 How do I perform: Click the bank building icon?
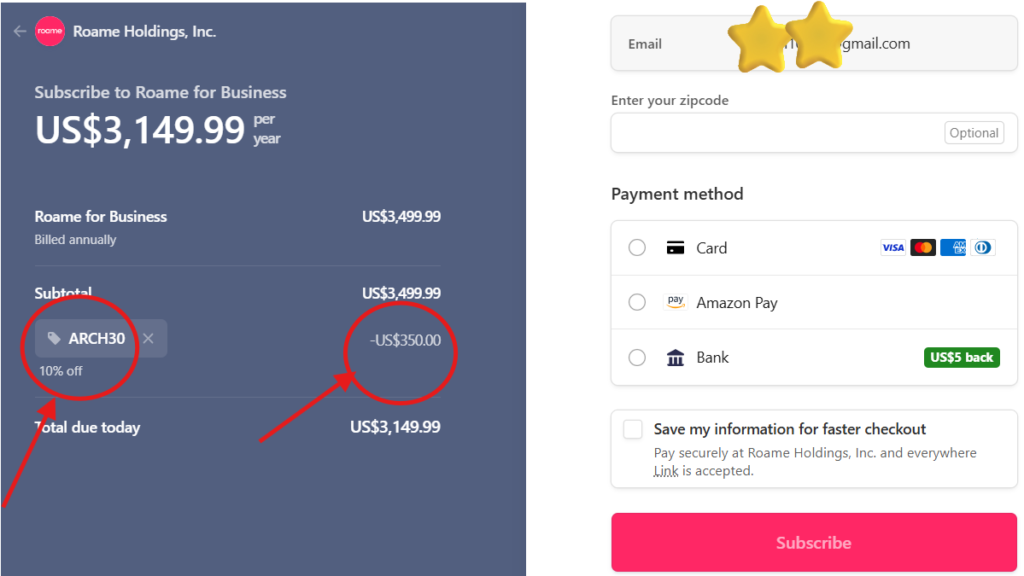[673, 357]
